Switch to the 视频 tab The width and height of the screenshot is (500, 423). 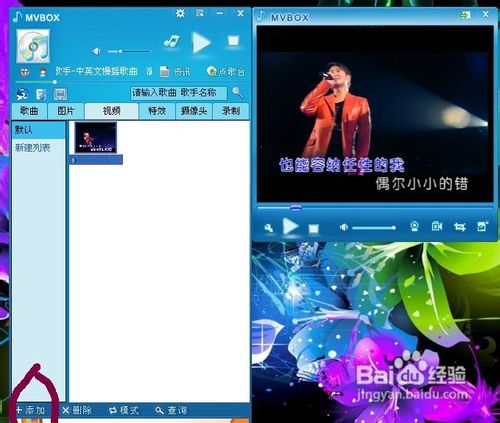tap(111, 111)
